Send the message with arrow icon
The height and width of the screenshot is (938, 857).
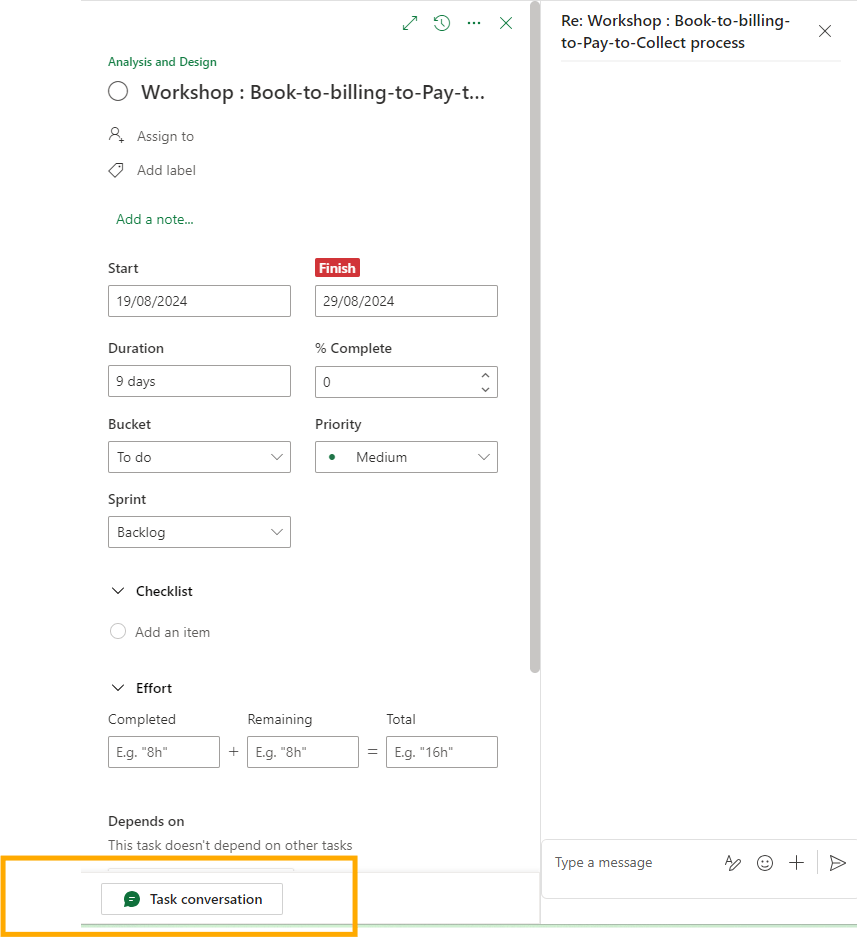pyautogui.click(x=837, y=863)
